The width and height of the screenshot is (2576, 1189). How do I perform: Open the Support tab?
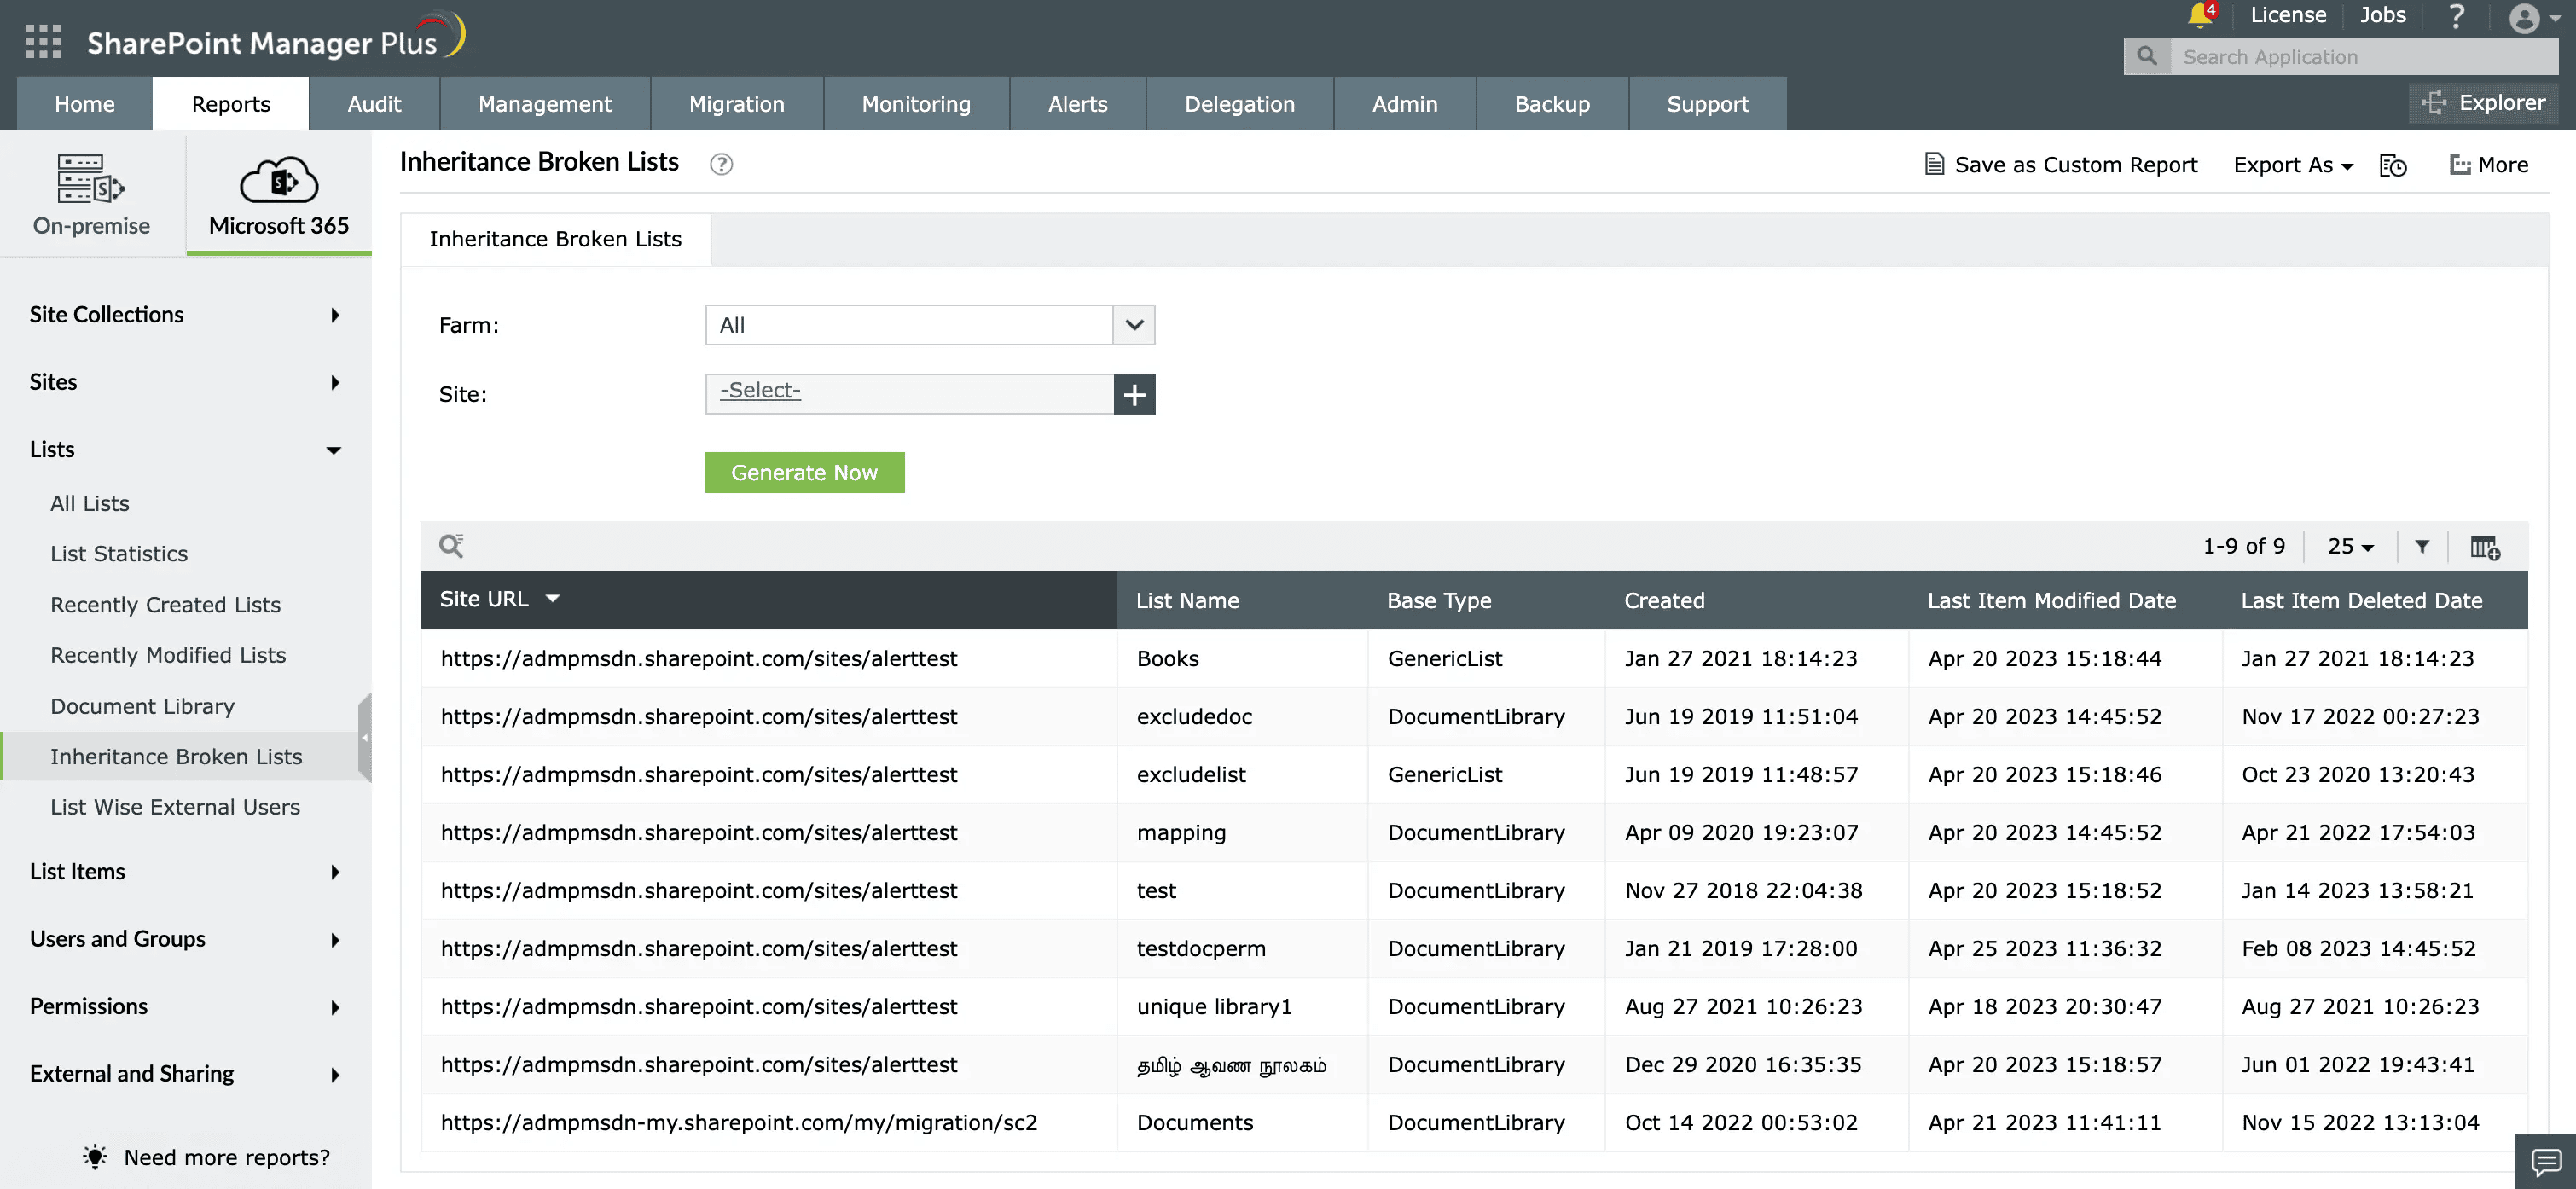pyautogui.click(x=1708, y=104)
